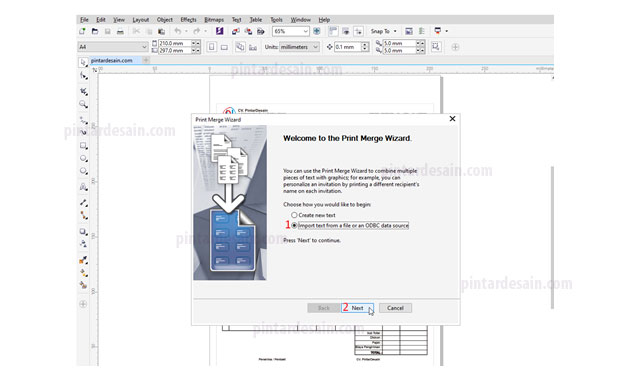630x380 pixels.
Task: Open the Bitmaps menu
Action: click(x=214, y=20)
